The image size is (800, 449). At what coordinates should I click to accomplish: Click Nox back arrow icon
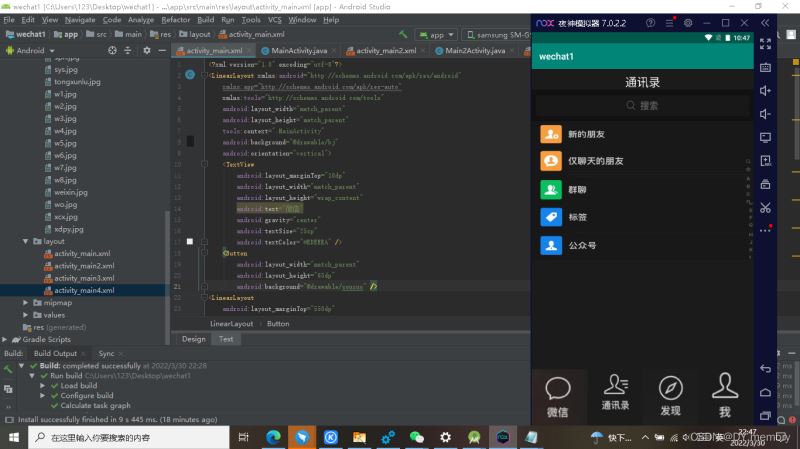[x=765, y=368]
